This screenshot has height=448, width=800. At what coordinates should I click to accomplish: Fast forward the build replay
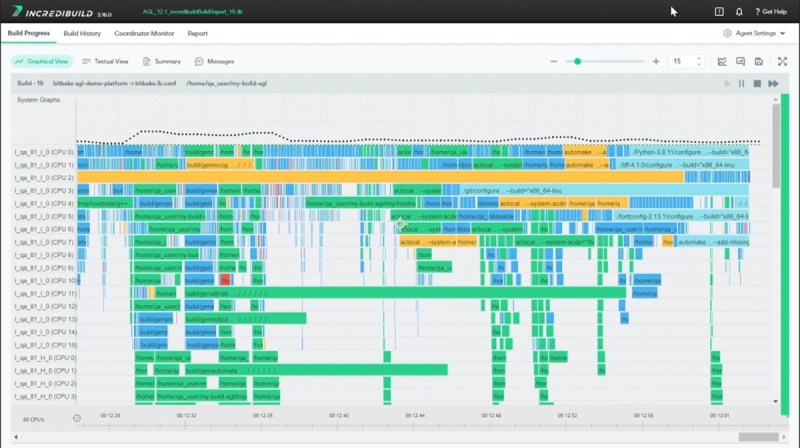773,84
